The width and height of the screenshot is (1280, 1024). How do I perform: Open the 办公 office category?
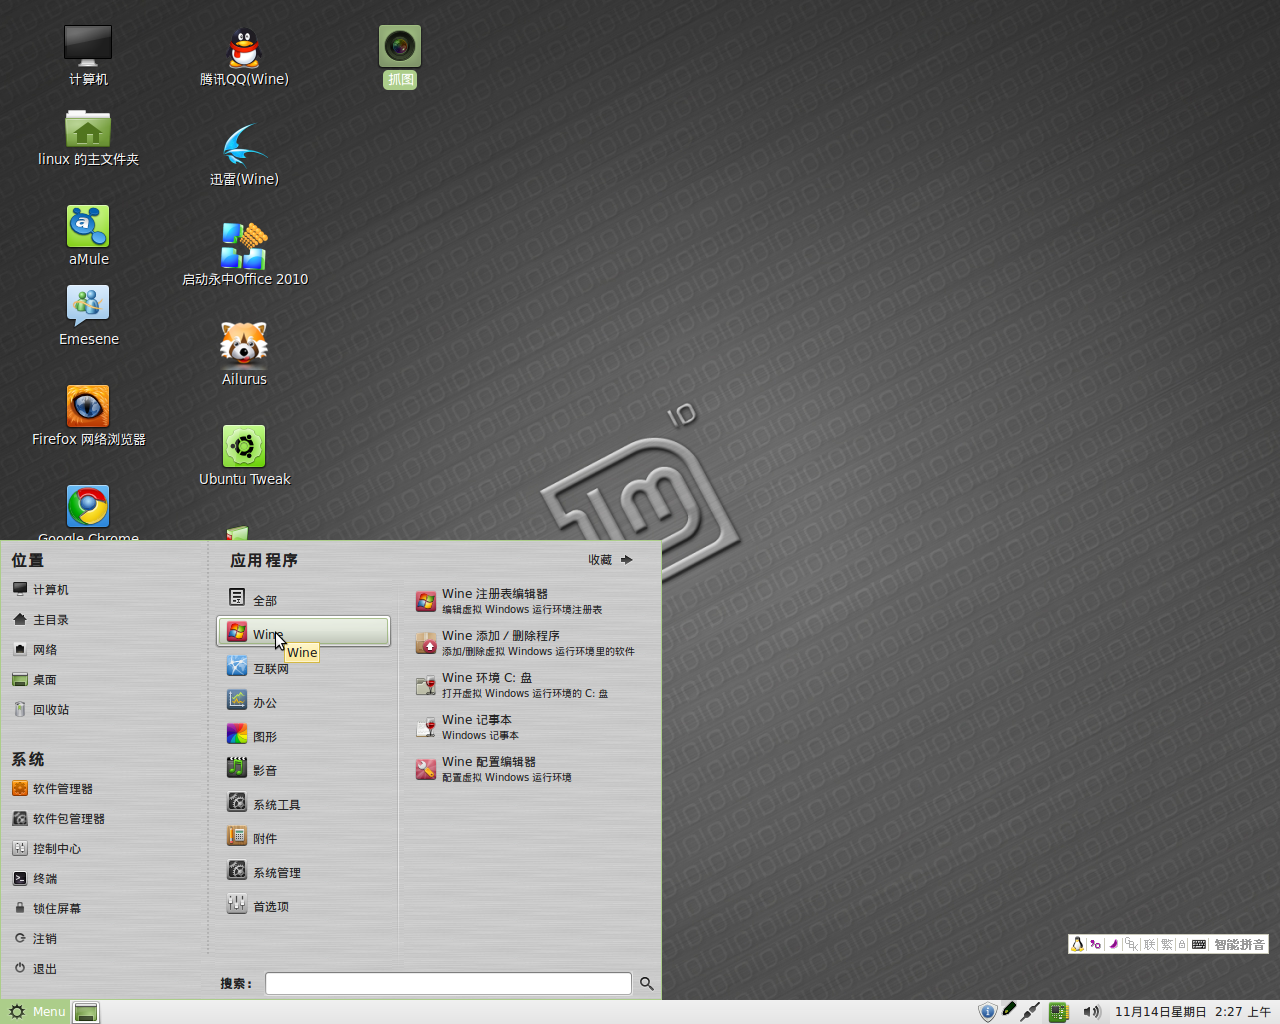(x=303, y=701)
